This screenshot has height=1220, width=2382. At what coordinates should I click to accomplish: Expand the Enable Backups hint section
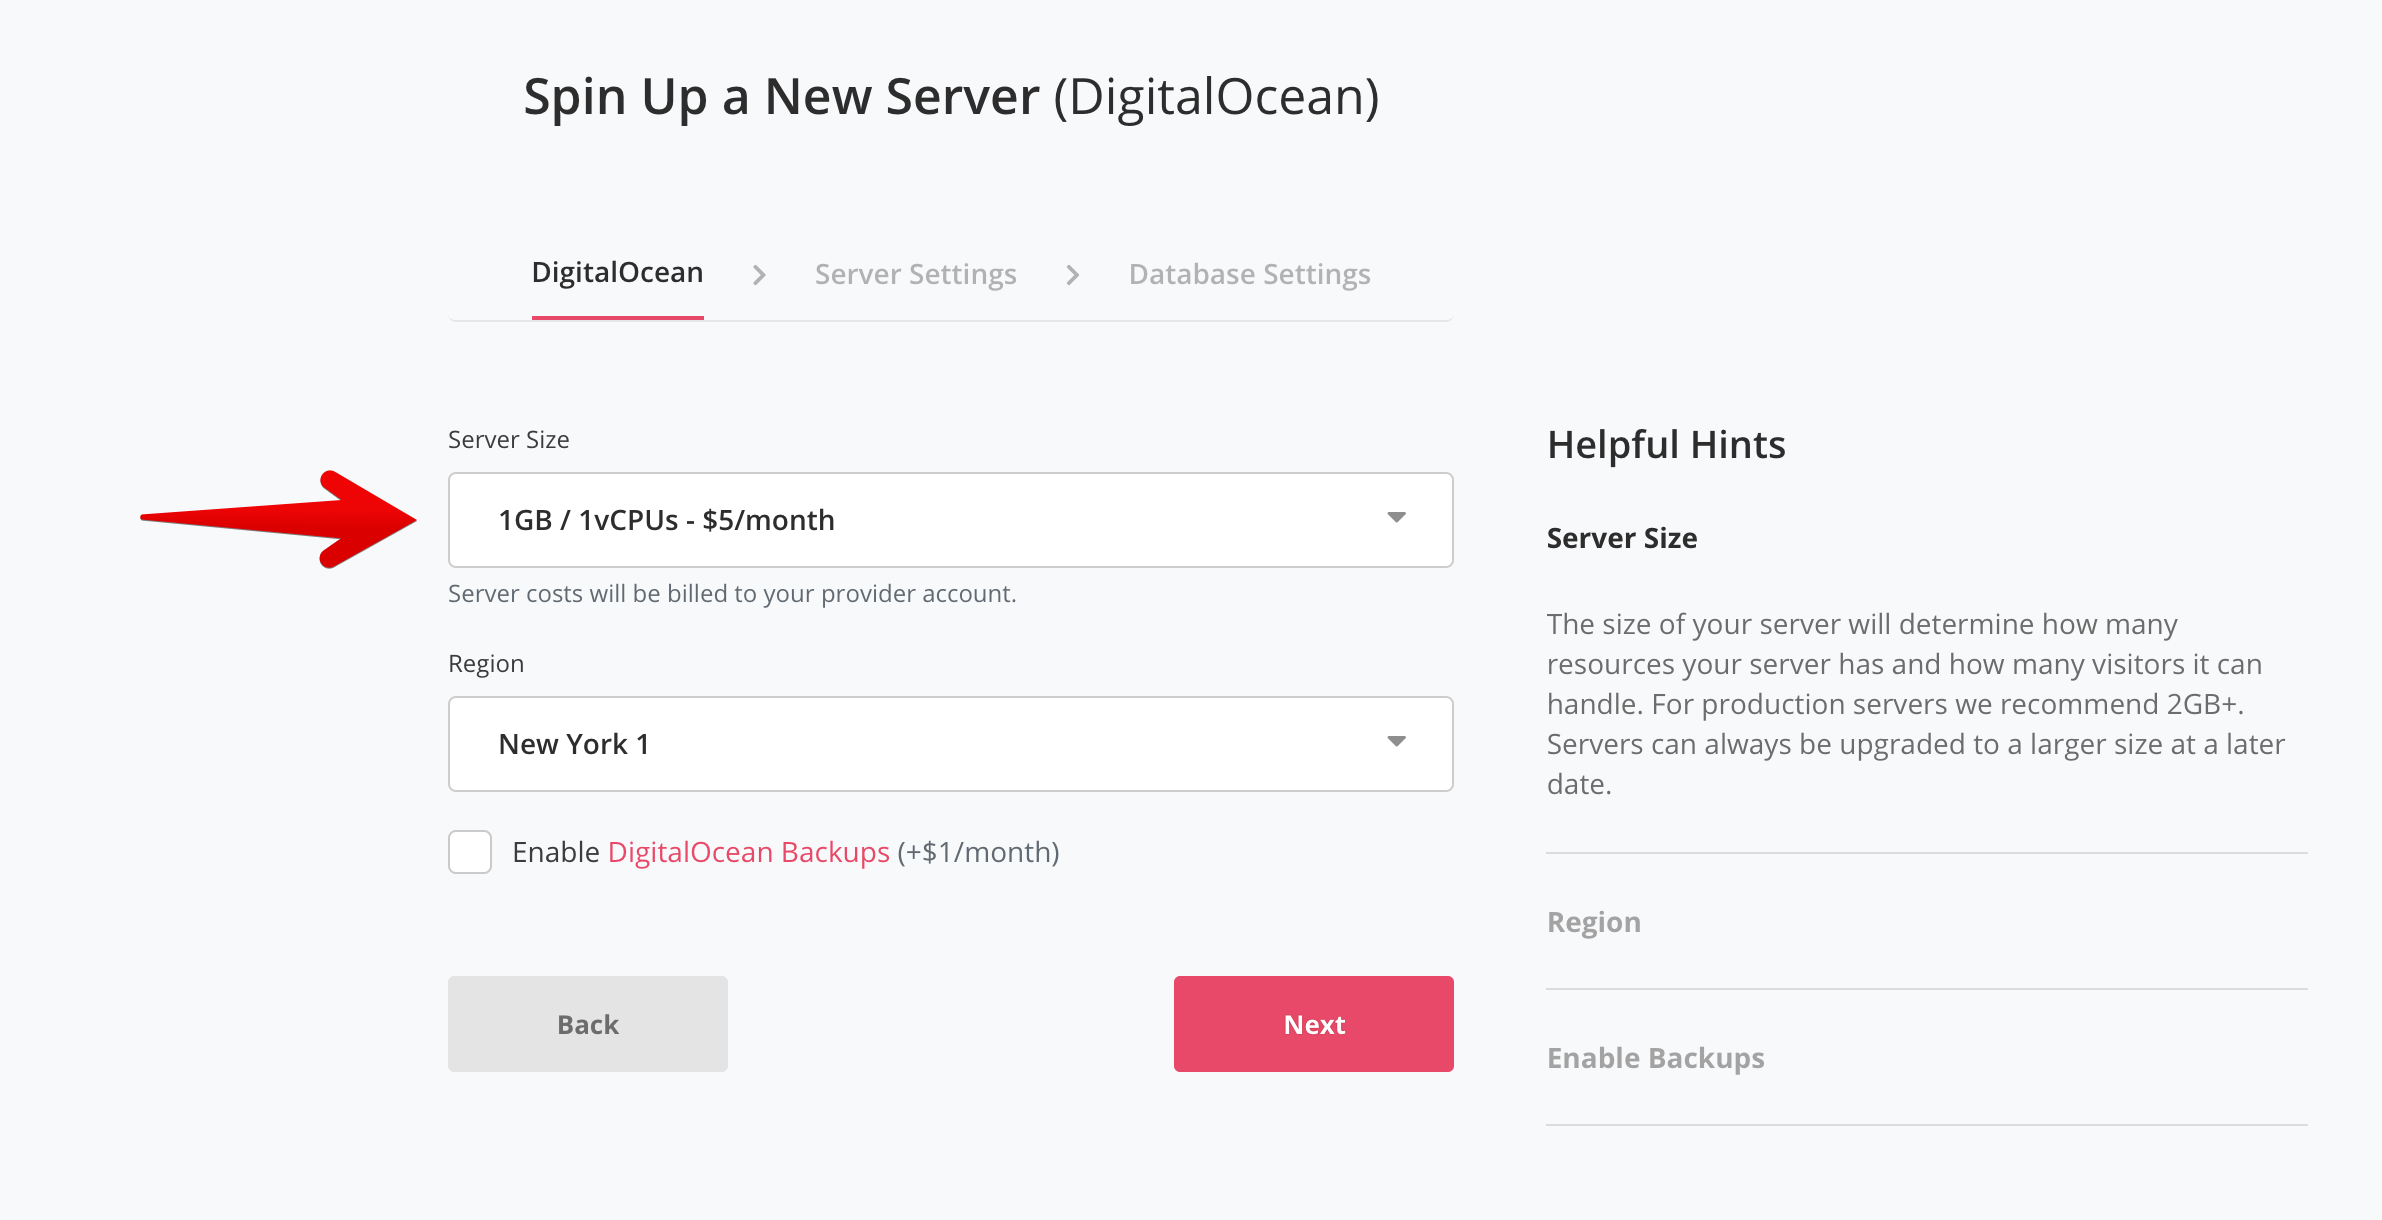[x=1655, y=1057]
